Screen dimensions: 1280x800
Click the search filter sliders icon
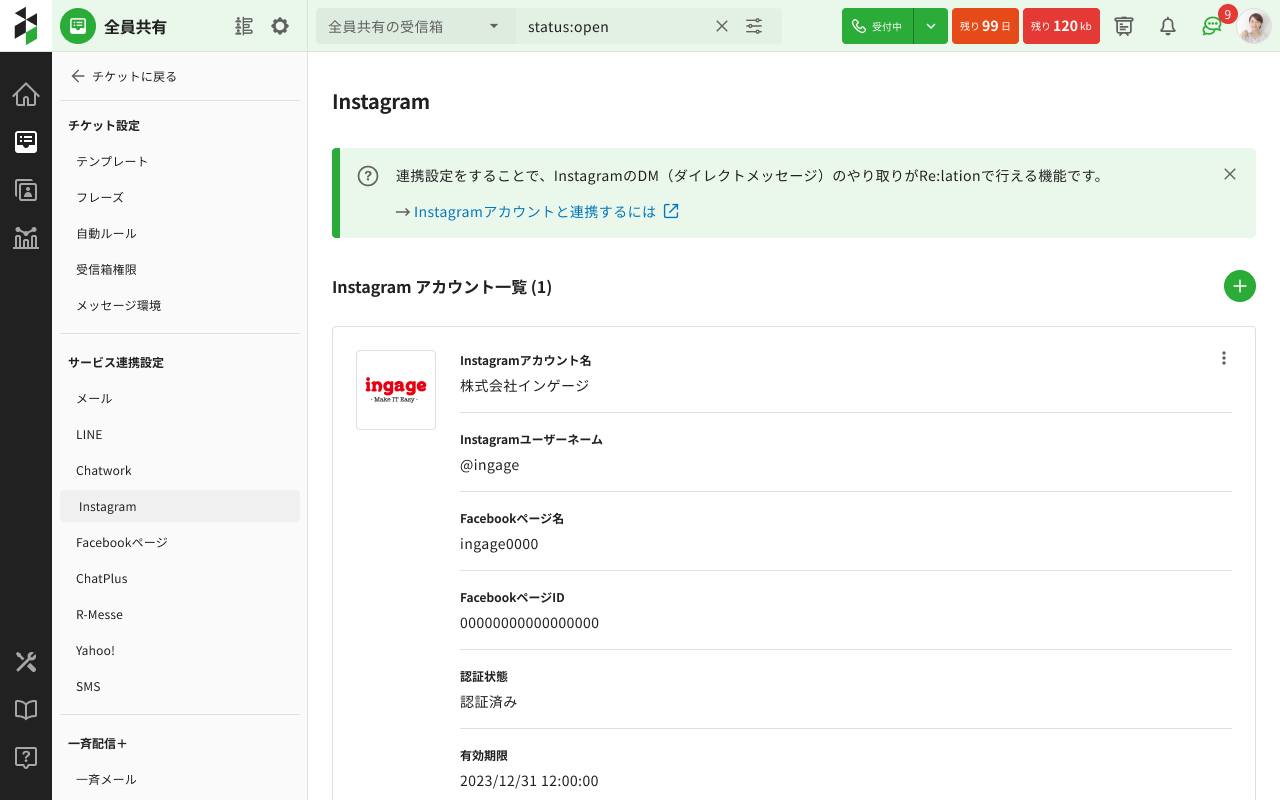pyautogui.click(x=754, y=26)
